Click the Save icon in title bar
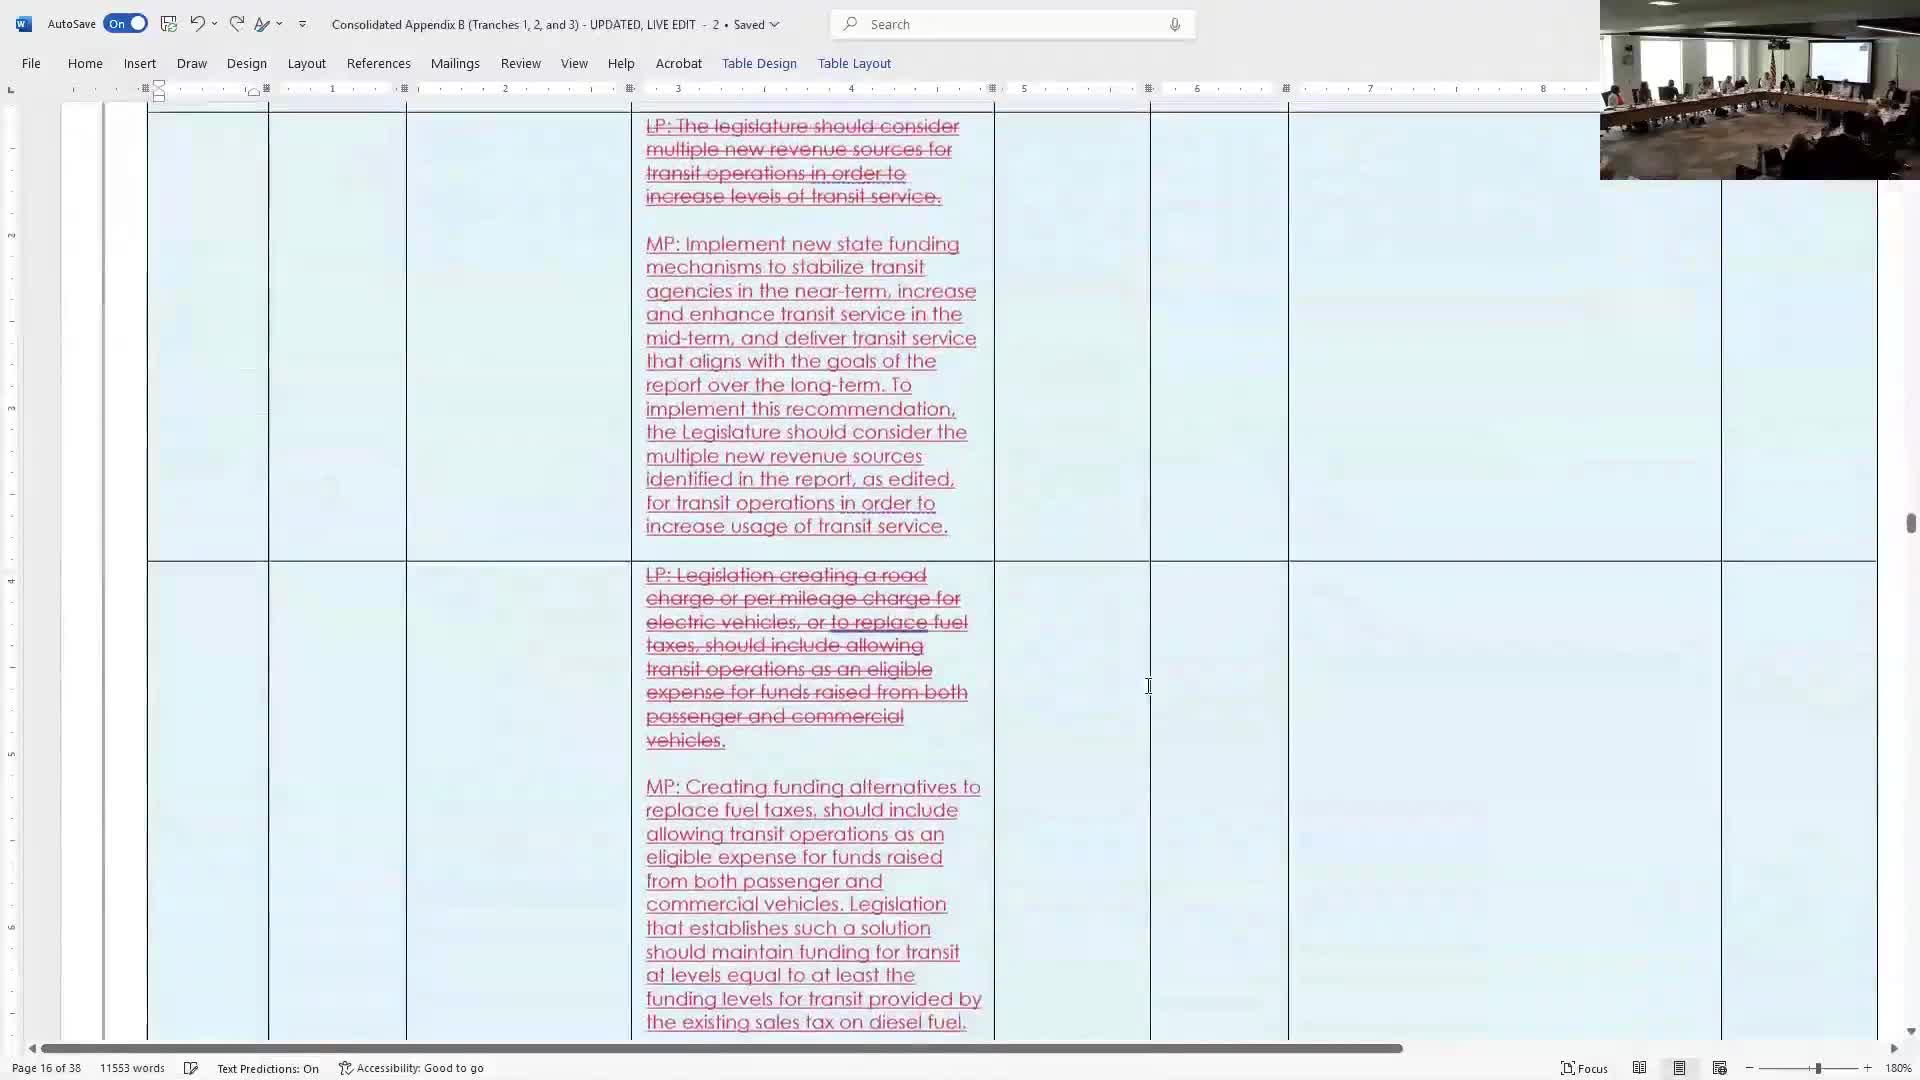 click(168, 24)
